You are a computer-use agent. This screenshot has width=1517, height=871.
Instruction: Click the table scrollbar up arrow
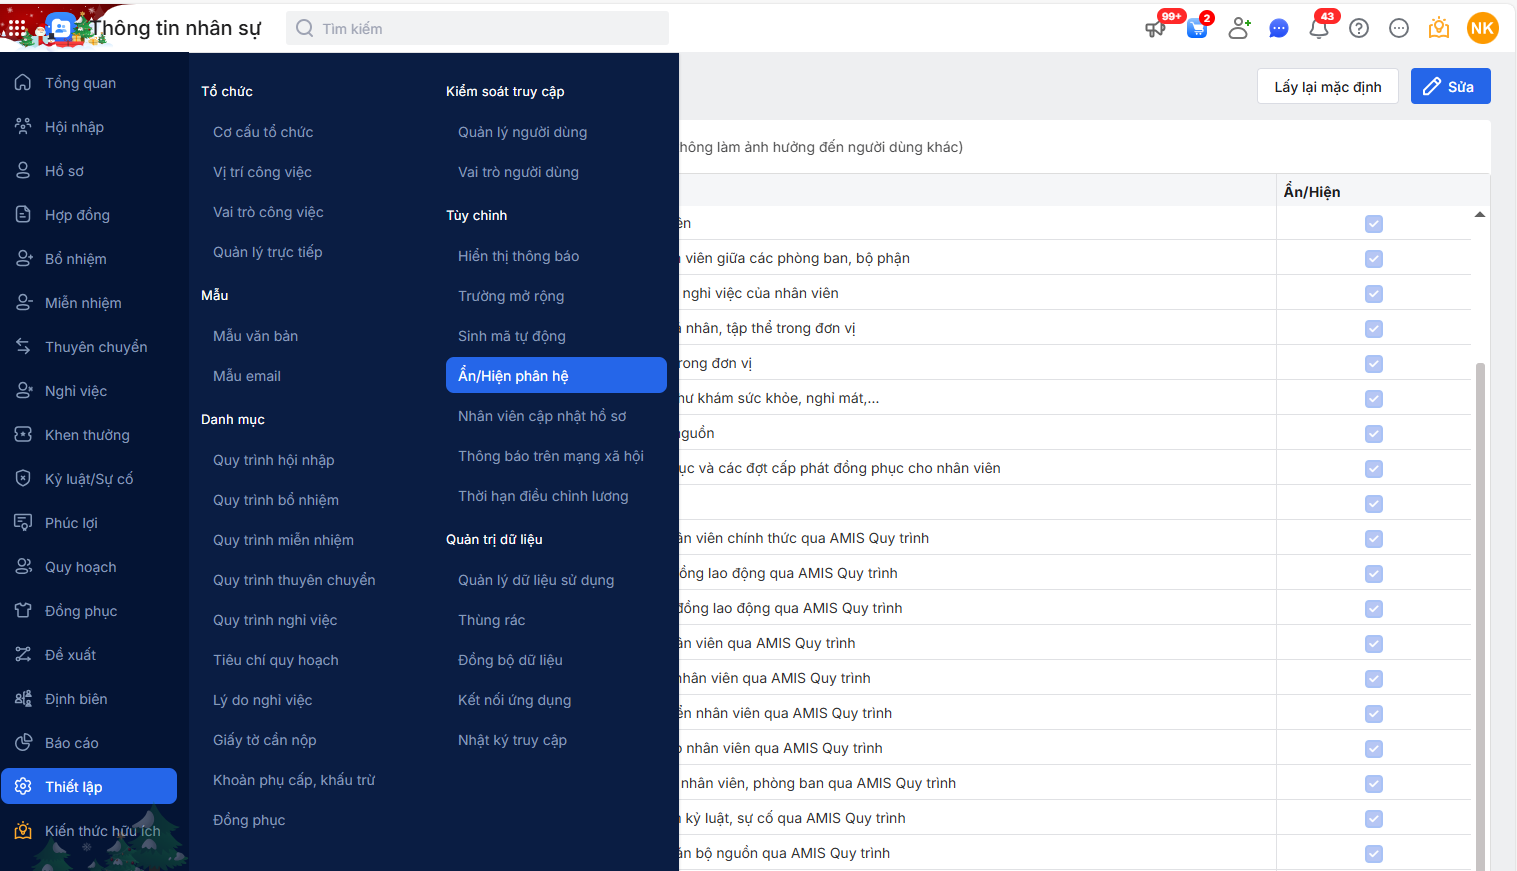[1480, 214]
